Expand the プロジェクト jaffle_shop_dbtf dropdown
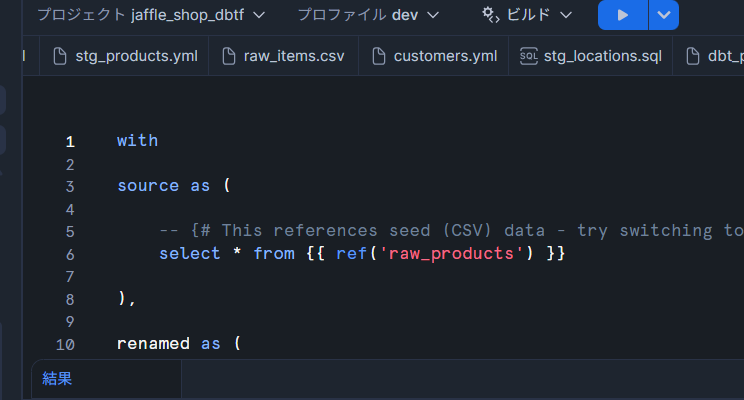 [151, 15]
